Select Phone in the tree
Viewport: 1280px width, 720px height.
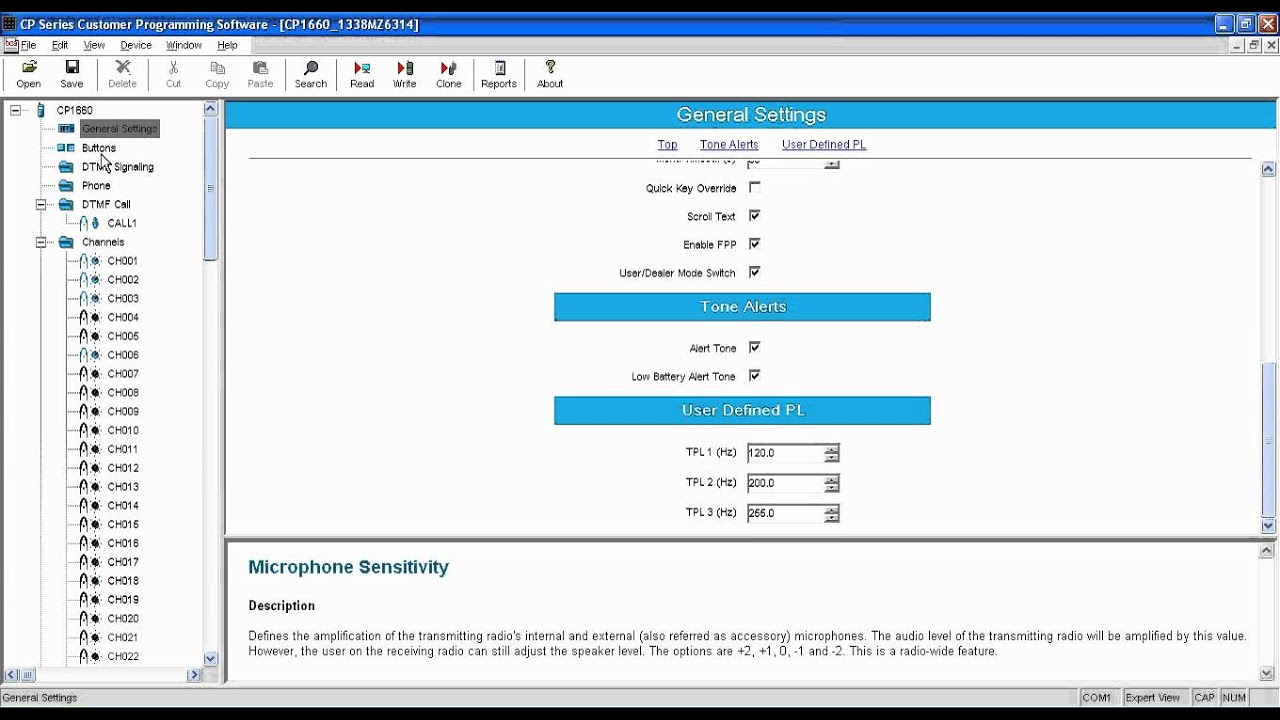96,186
